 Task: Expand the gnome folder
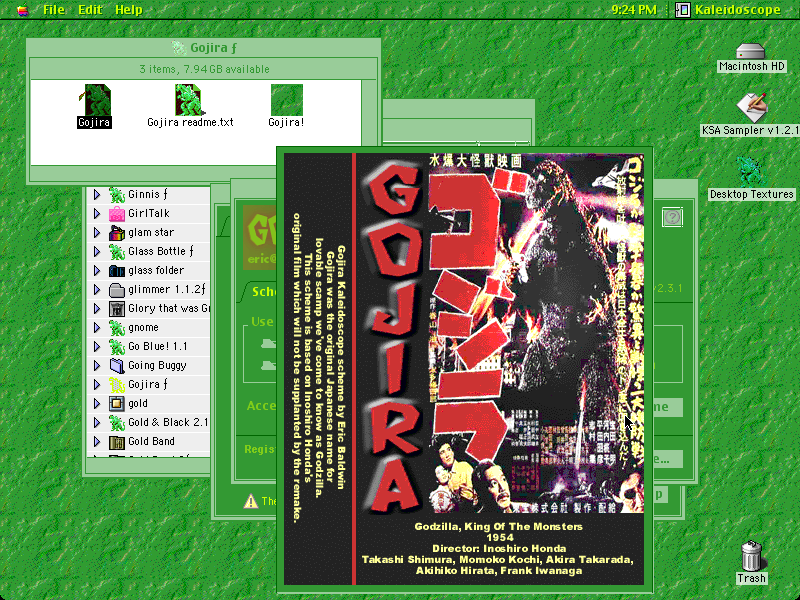[96, 328]
